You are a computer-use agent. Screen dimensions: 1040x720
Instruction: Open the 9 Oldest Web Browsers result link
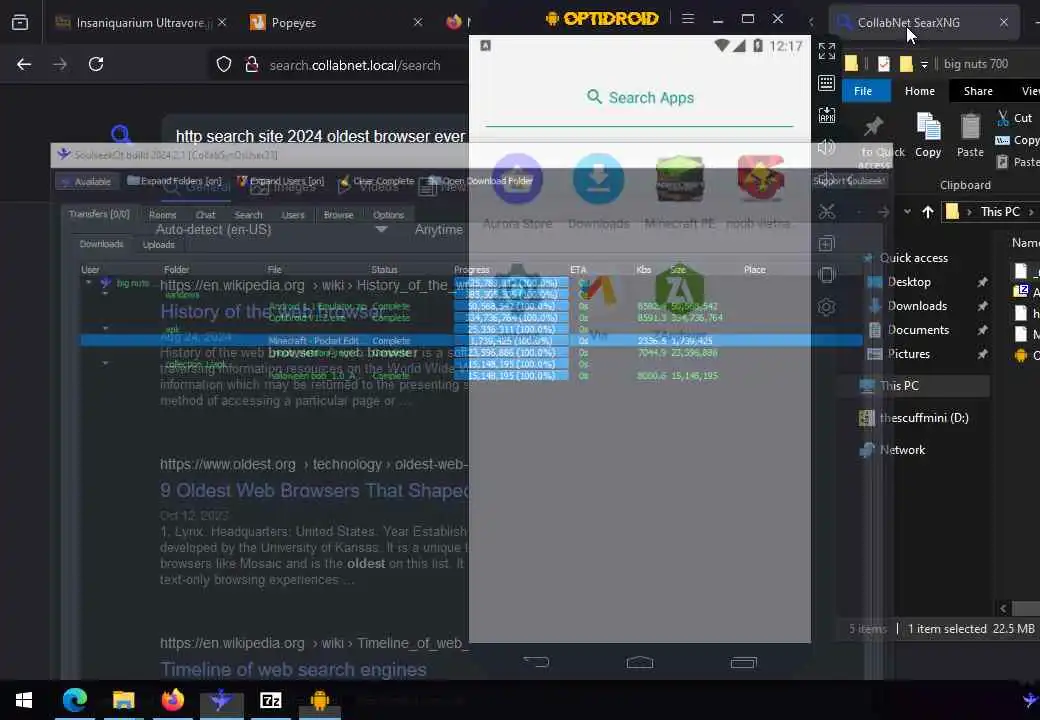point(315,490)
